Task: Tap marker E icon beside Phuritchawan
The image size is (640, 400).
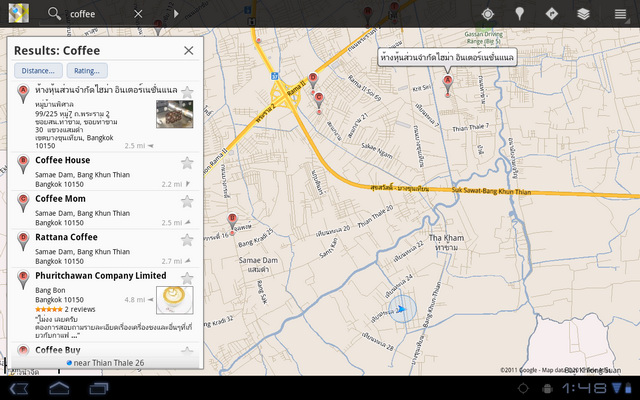Action: (x=23, y=280)
